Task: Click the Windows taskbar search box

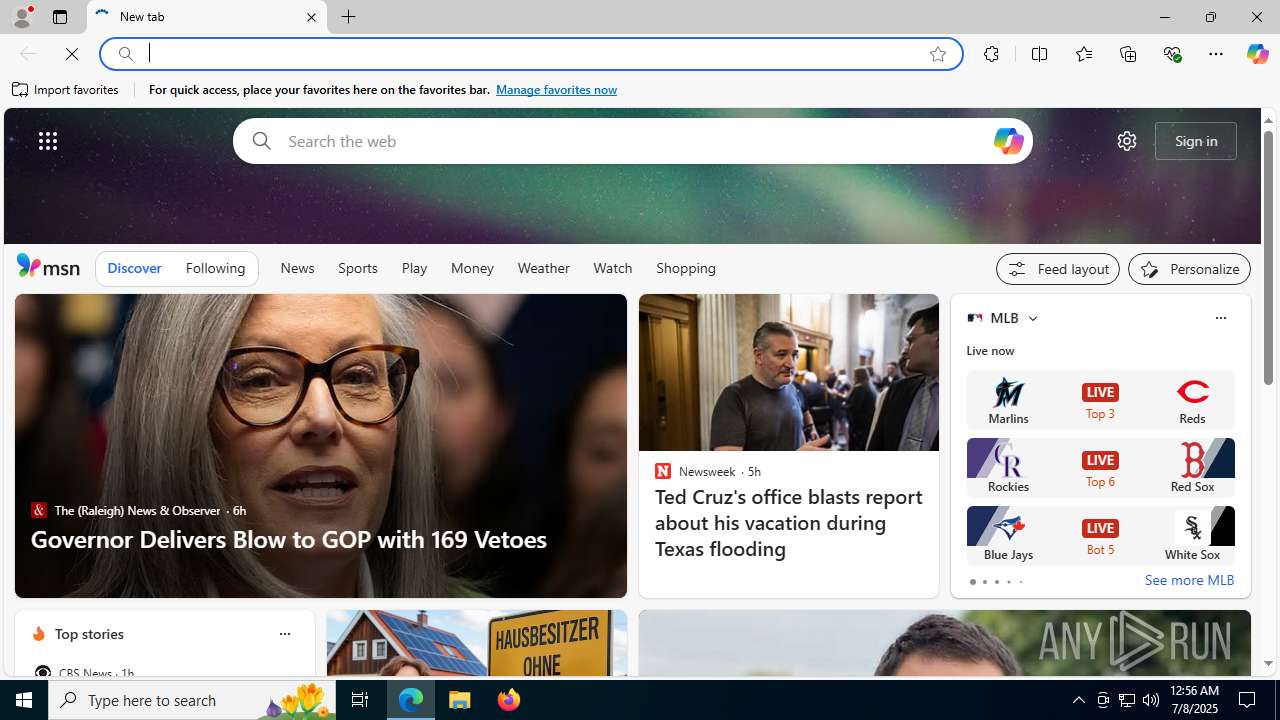Action: [x=191, y=700]
